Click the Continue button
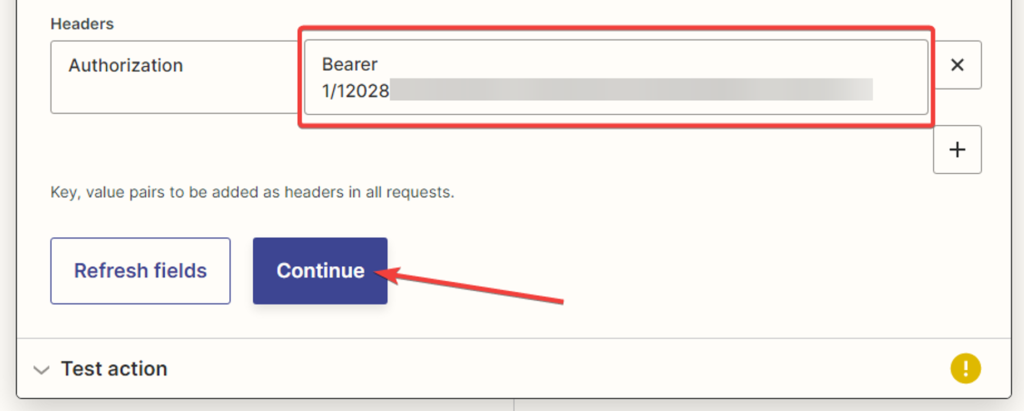The width and height of the screenshot is (1024, 411). coord(320,271)
